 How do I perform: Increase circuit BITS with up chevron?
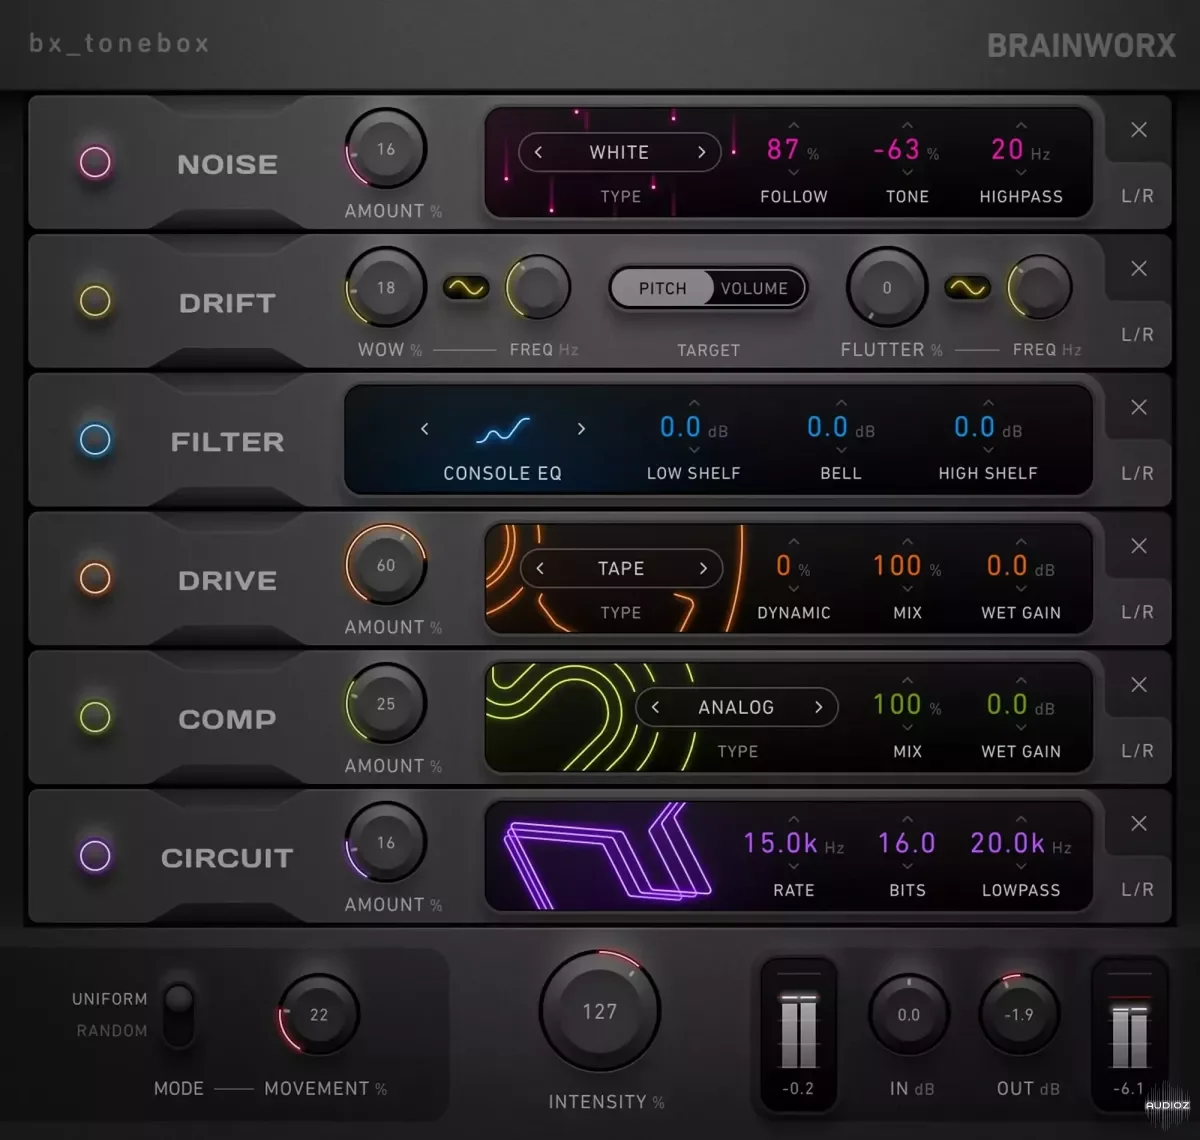coord(907,820)
